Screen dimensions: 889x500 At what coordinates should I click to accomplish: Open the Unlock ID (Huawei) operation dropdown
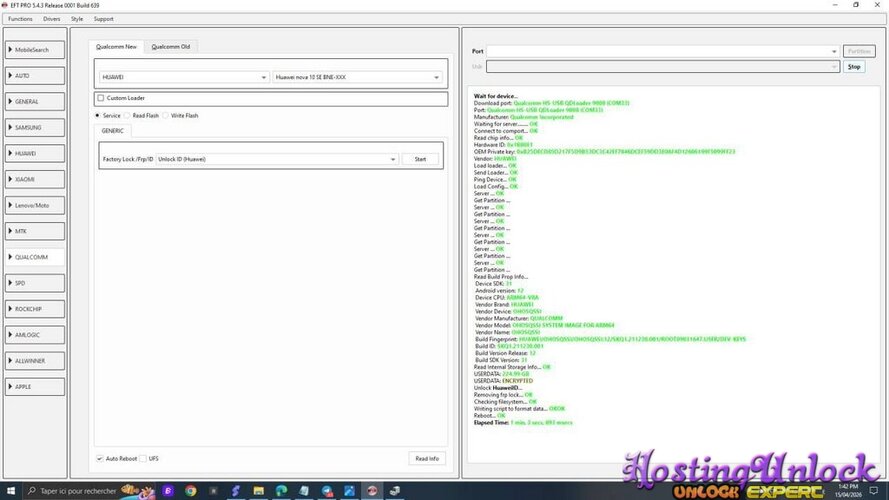tap(277, 159)
